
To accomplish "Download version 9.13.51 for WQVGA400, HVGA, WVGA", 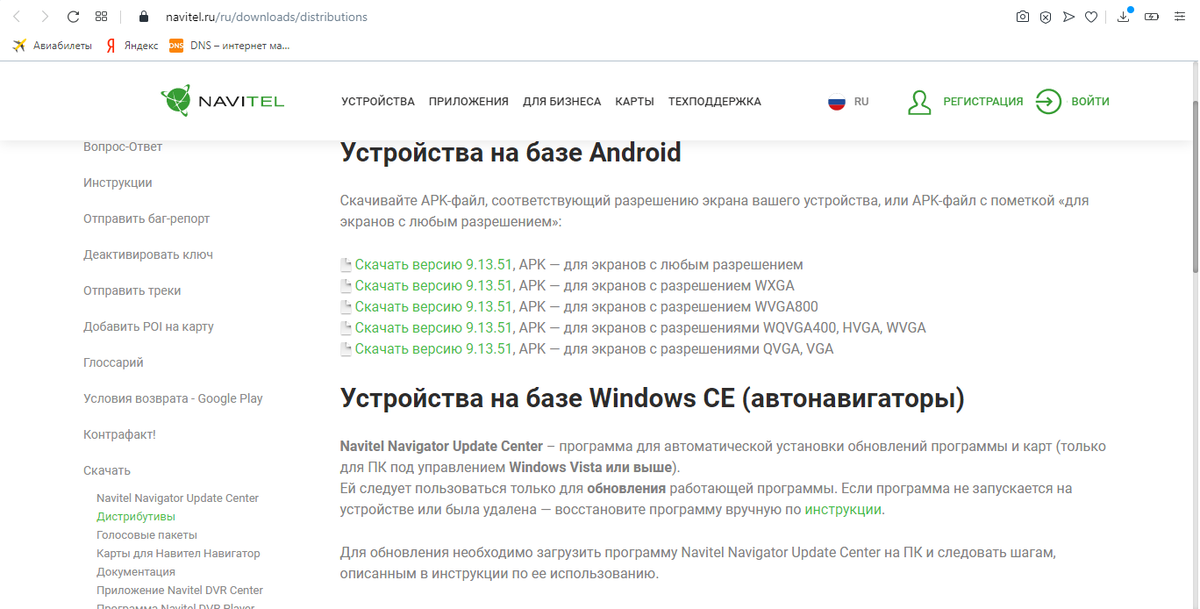I will click(434, 328).
